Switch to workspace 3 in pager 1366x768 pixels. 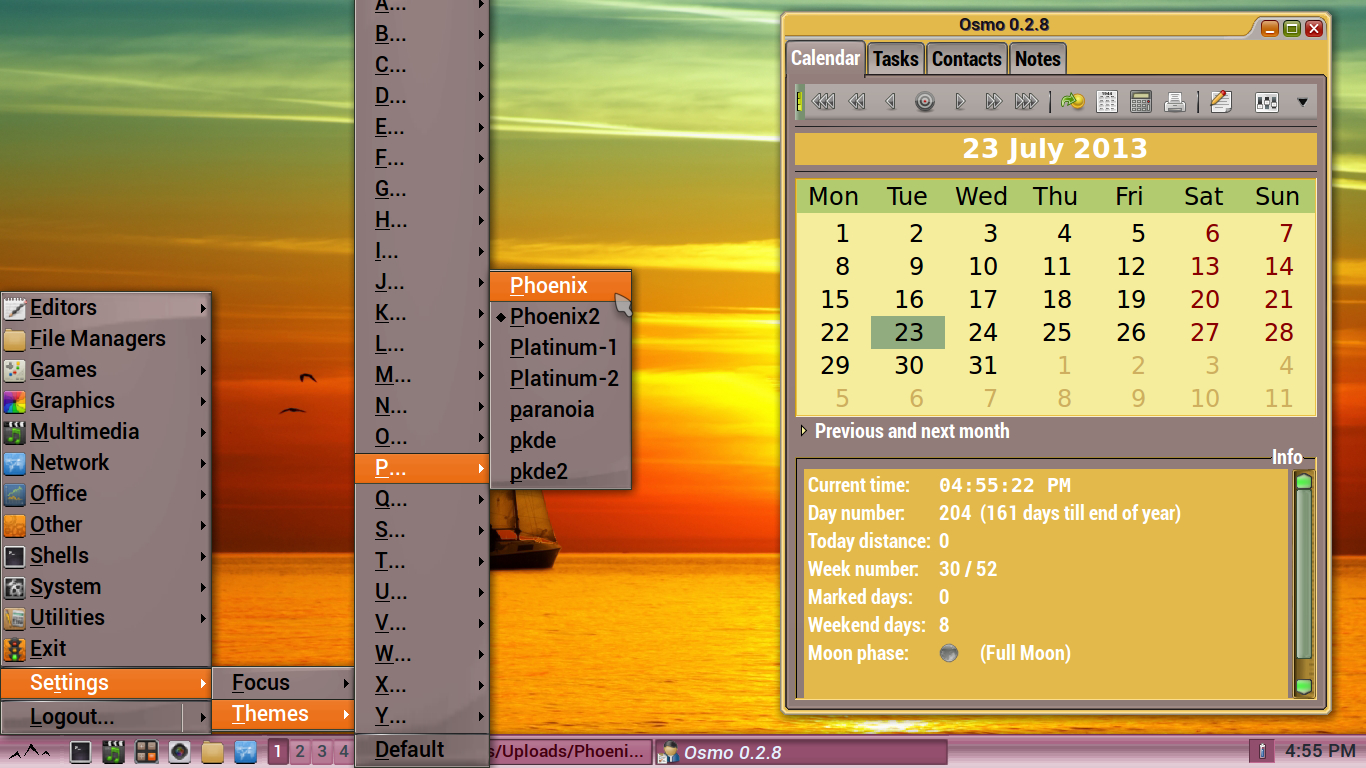pyautogui.click(x=322, y=751)
